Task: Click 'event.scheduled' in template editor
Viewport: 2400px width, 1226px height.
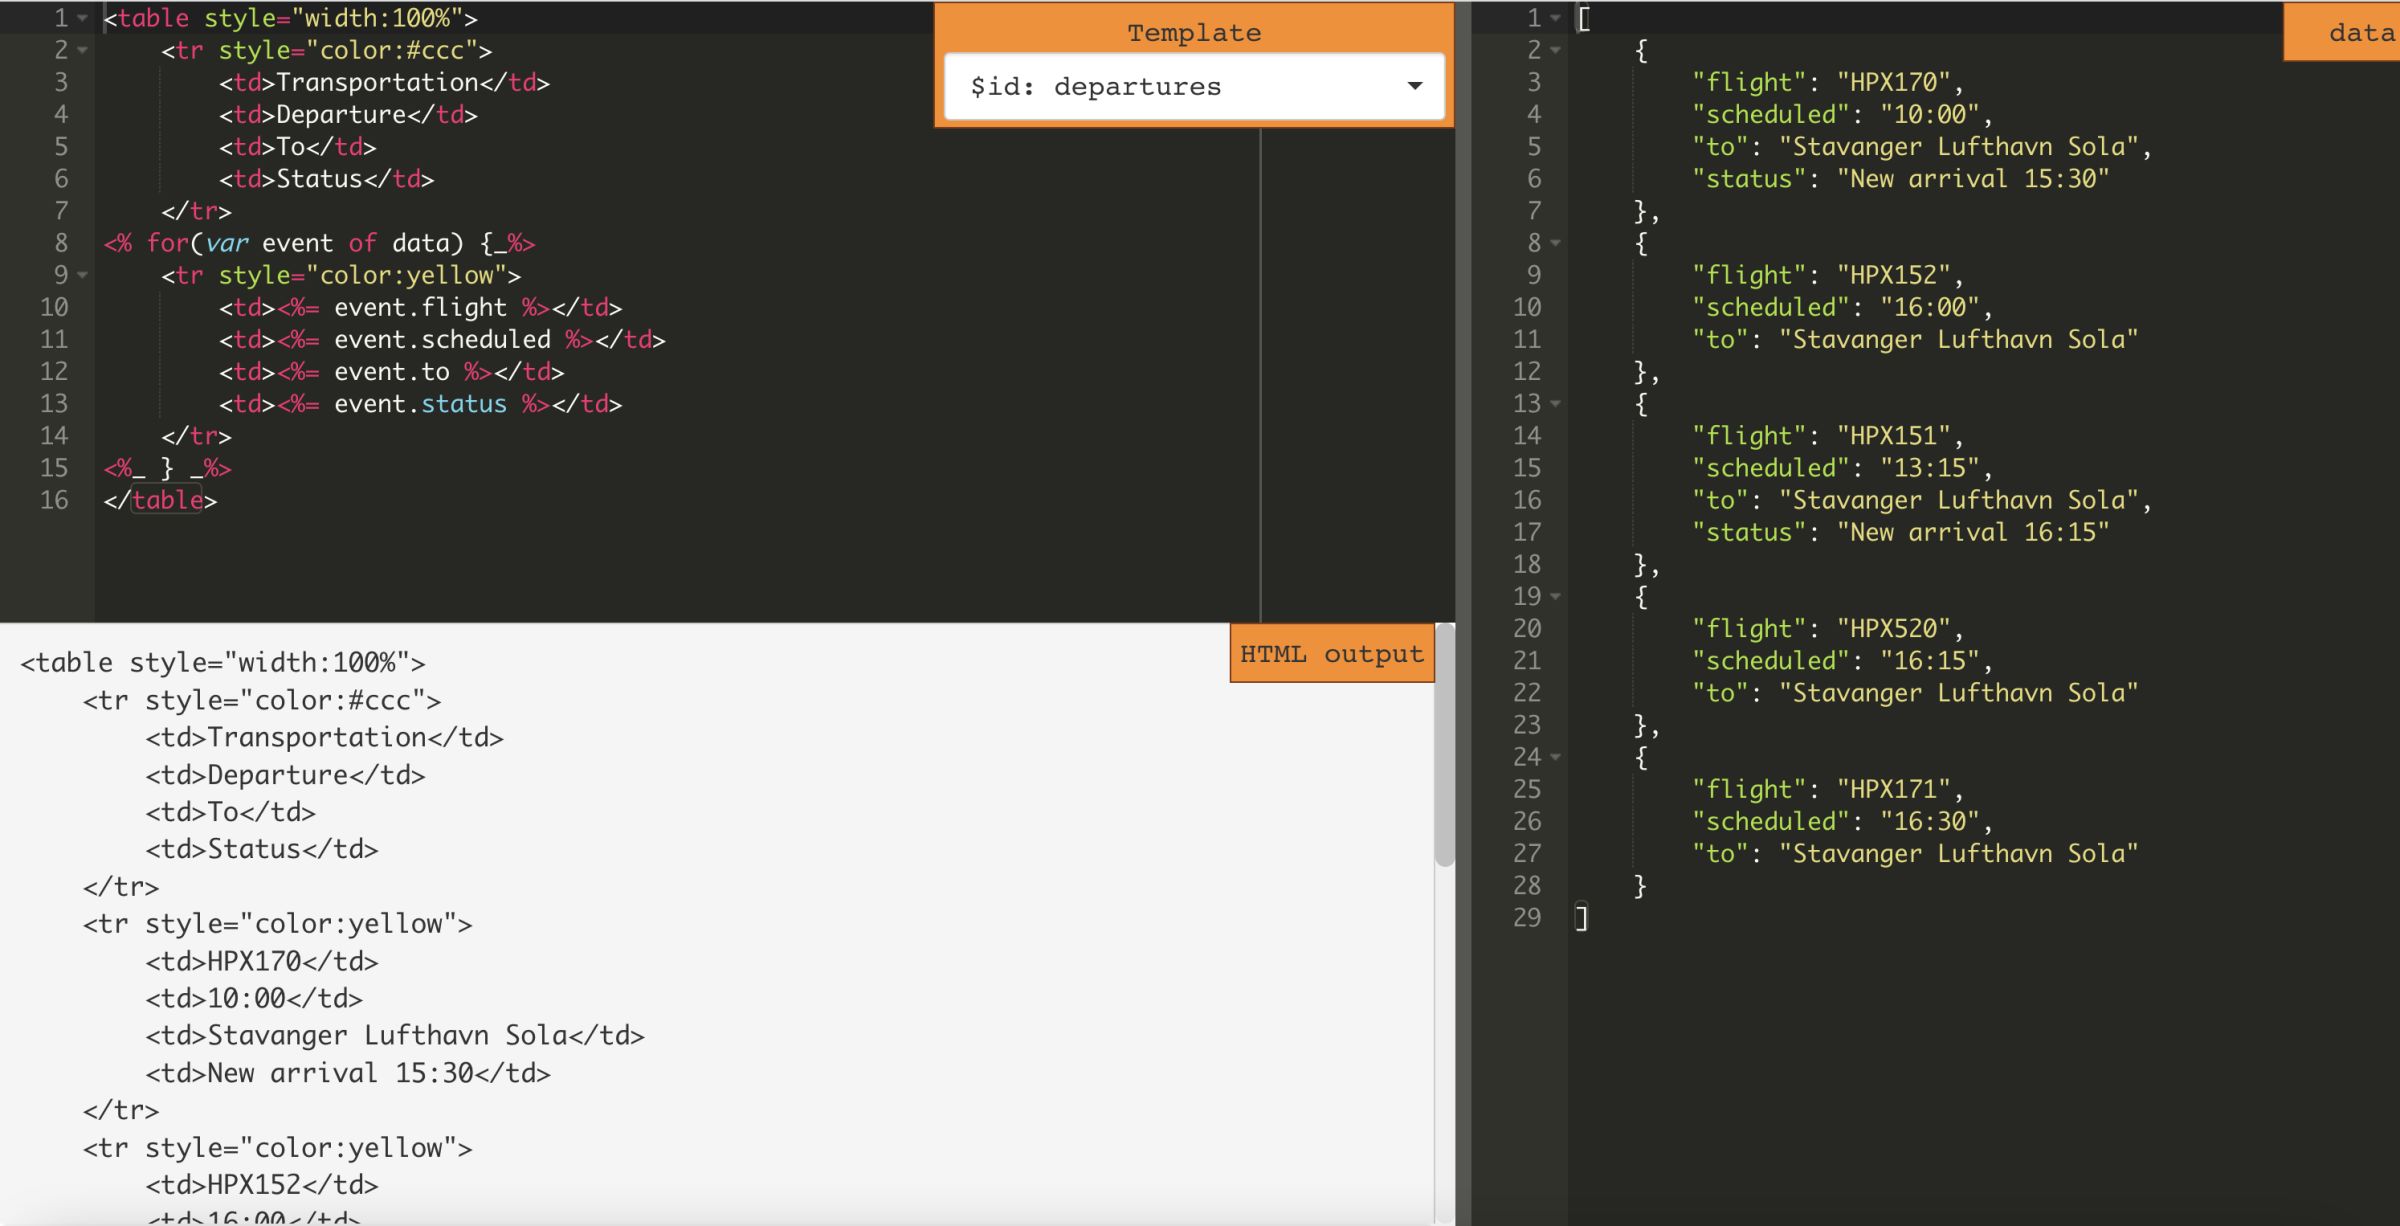Action: coord(442,340)
